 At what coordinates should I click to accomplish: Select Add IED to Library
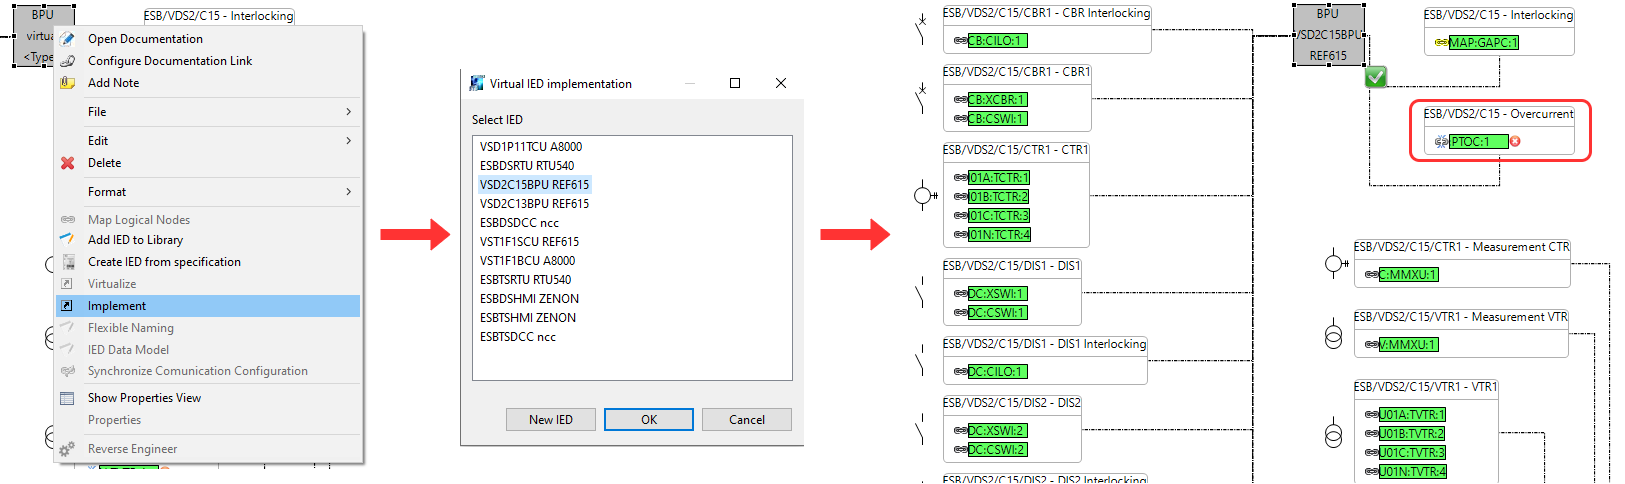tap(135, 240)
